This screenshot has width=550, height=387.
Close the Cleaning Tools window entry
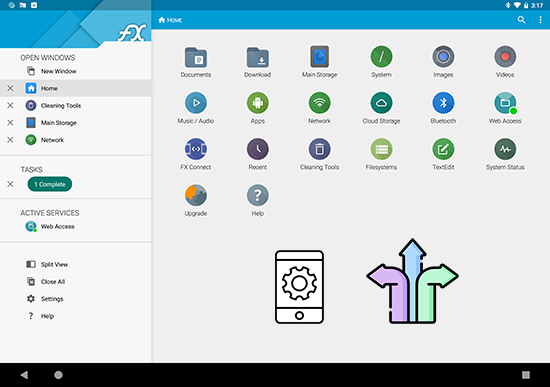[11, 106]
